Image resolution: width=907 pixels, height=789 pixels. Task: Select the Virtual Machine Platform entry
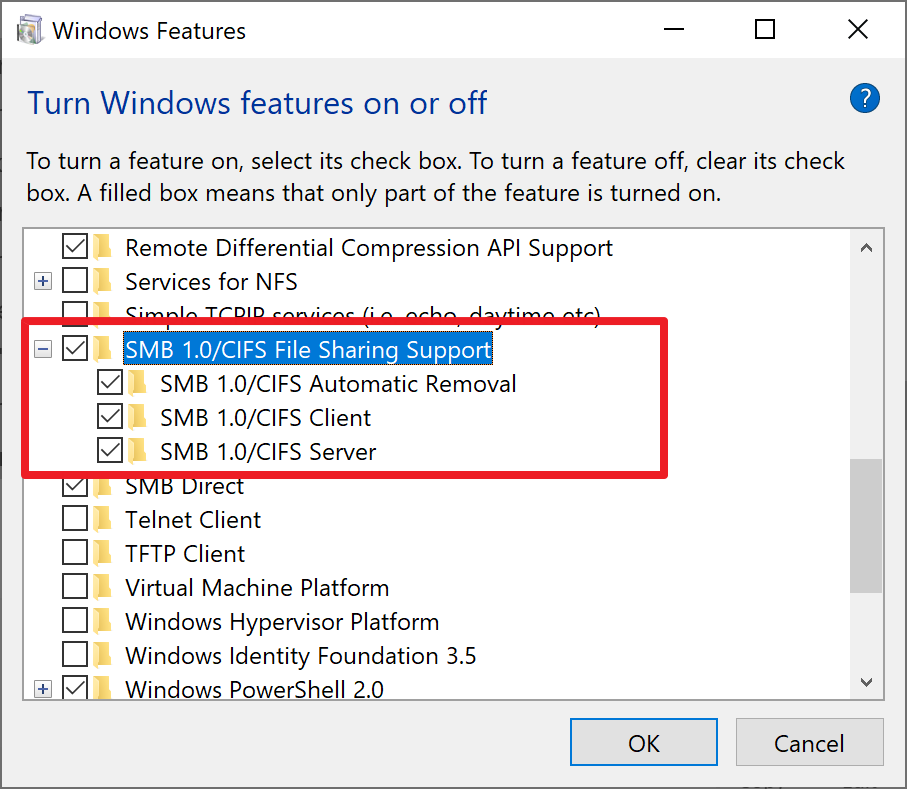tap(257, 588)
